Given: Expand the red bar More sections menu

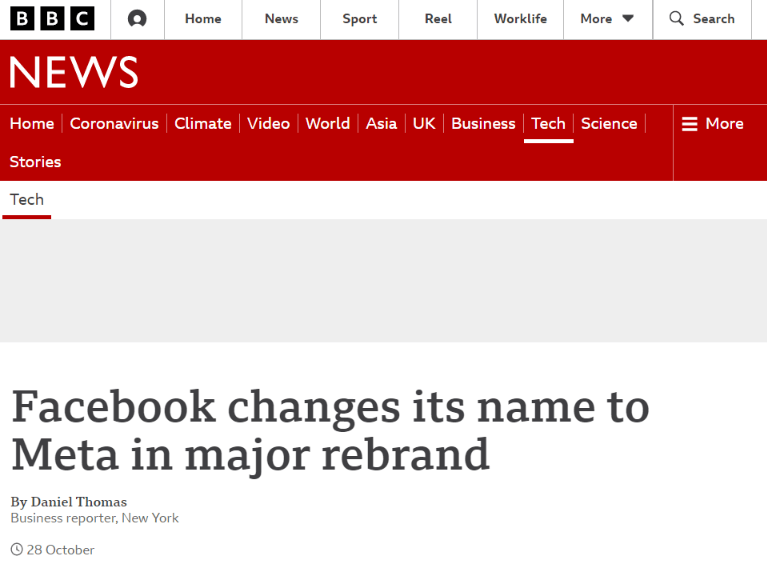Looking at the screenshot, I should 713,124.
